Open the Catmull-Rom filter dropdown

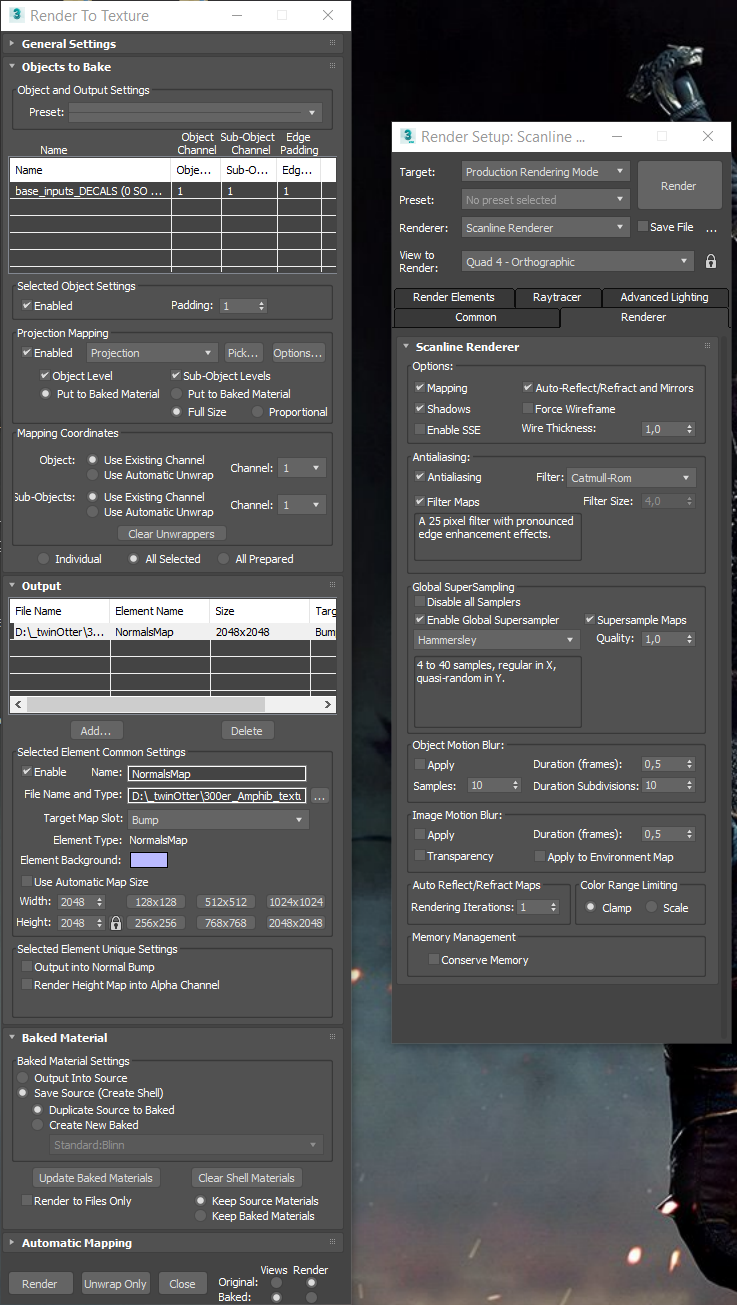631,478
